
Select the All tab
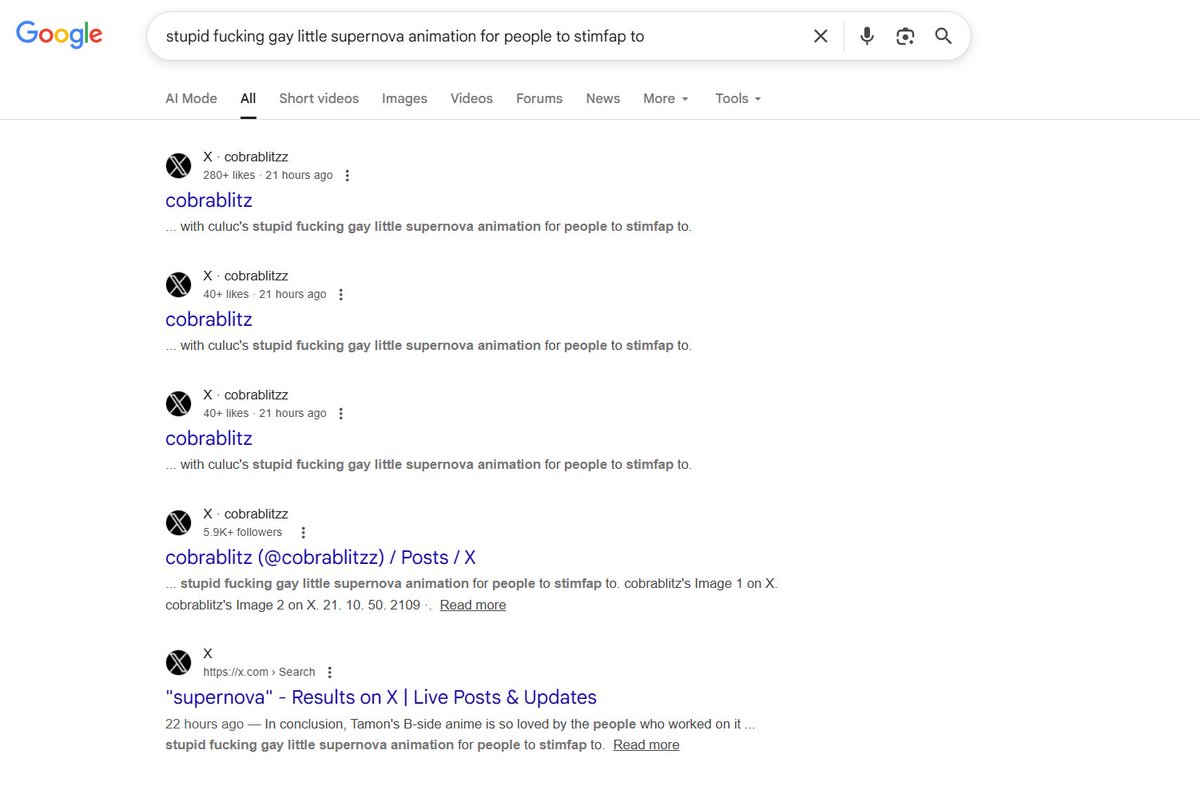pyautogui.click(x=248, y=98)
